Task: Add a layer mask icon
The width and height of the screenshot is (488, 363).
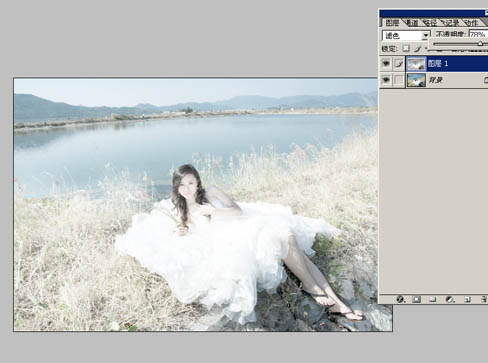Action: 416,299
